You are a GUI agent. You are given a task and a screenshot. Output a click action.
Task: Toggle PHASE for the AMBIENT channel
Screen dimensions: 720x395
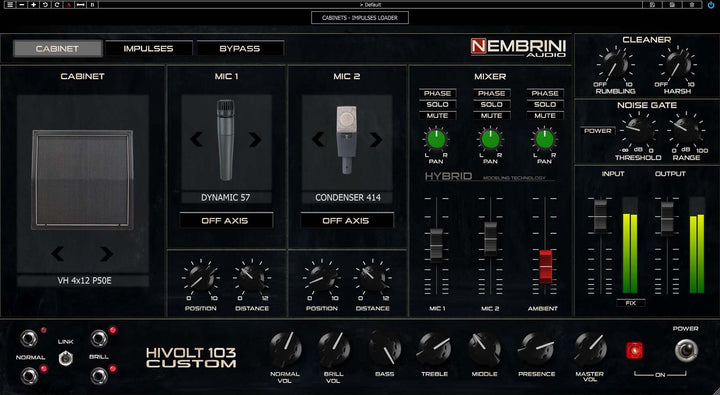pyautogui.click(x=545, y=93)
